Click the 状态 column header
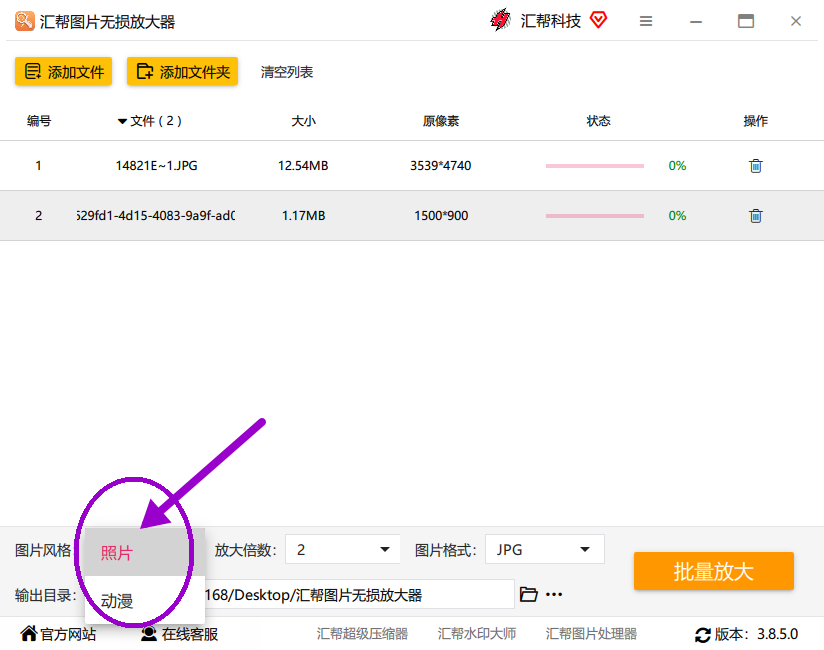The height and width of the screenshot is (650, 824). pos(598,121)
